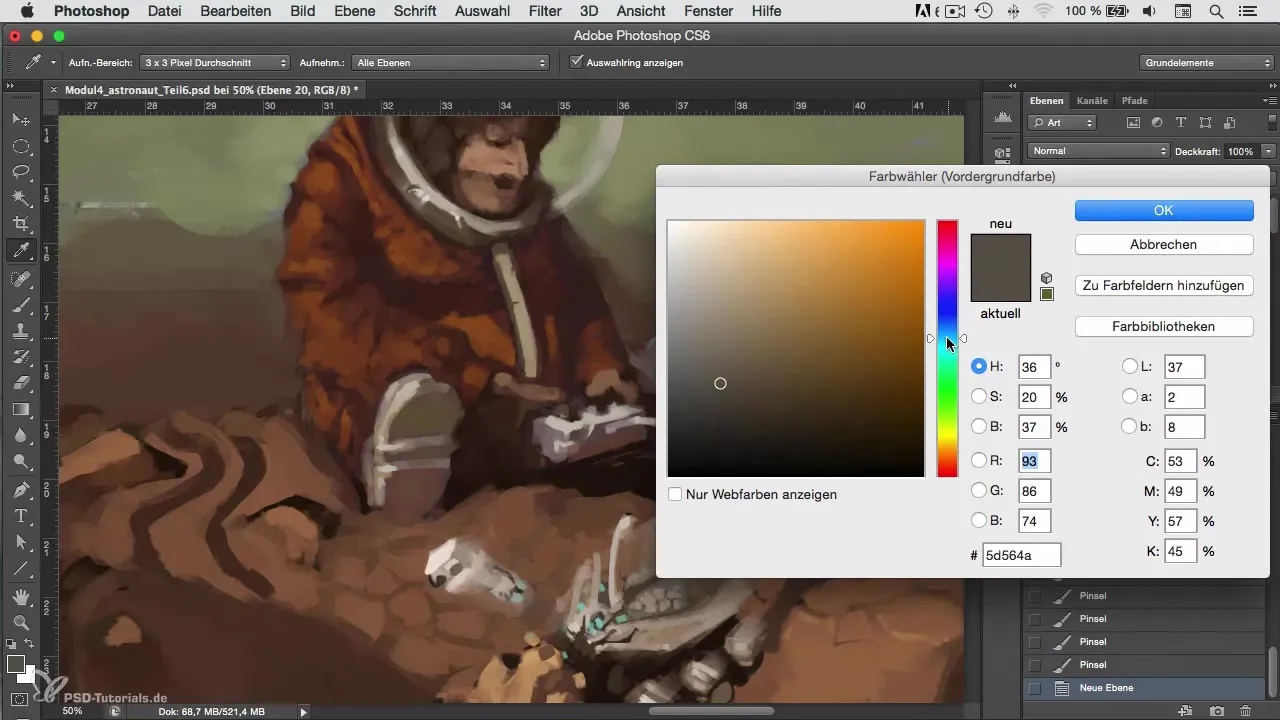Image resolution: width=1280 pixels, height=720 pixels.
Task: Toggle Auswahlring anzeigen checkbox
Action: 576,62
